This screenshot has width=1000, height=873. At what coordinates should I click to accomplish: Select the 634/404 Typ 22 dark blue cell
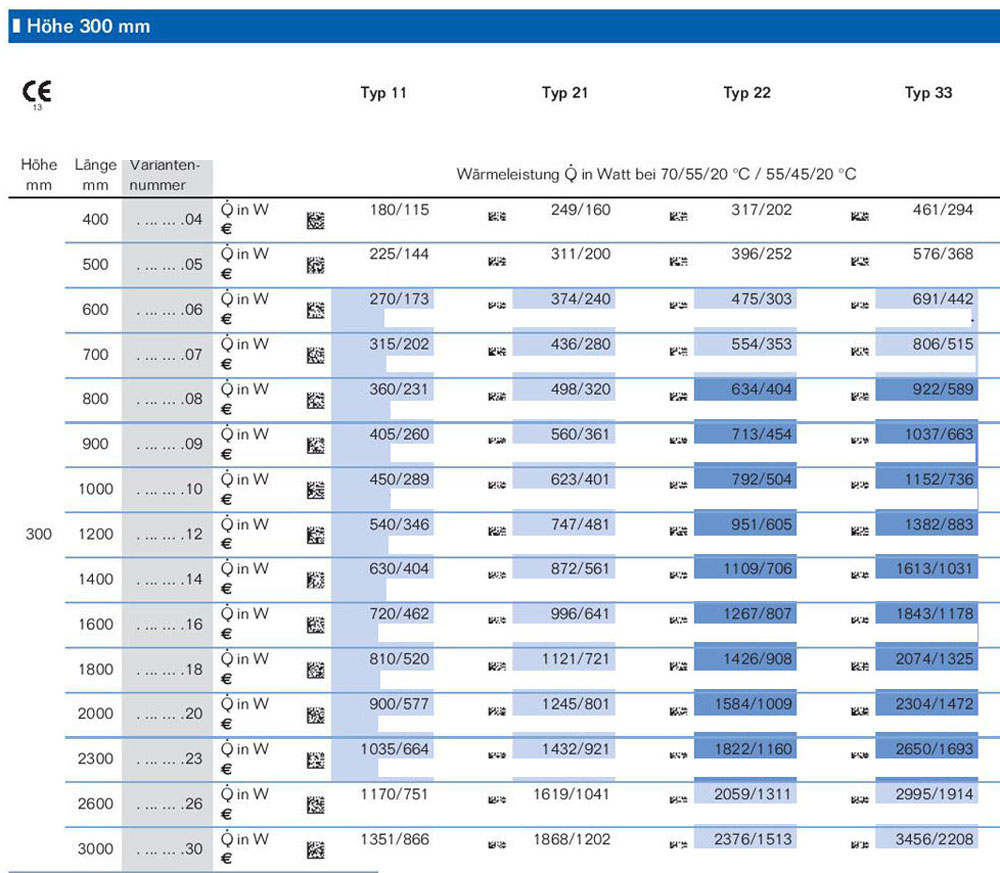tap(745, 390)
